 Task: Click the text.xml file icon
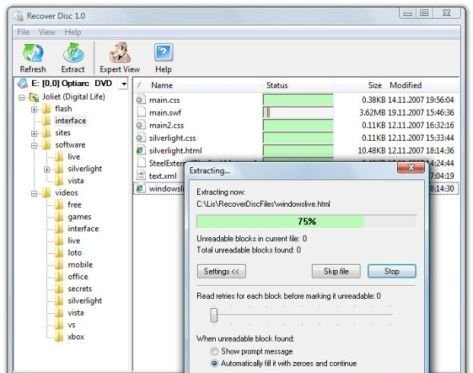click(141, 176)
